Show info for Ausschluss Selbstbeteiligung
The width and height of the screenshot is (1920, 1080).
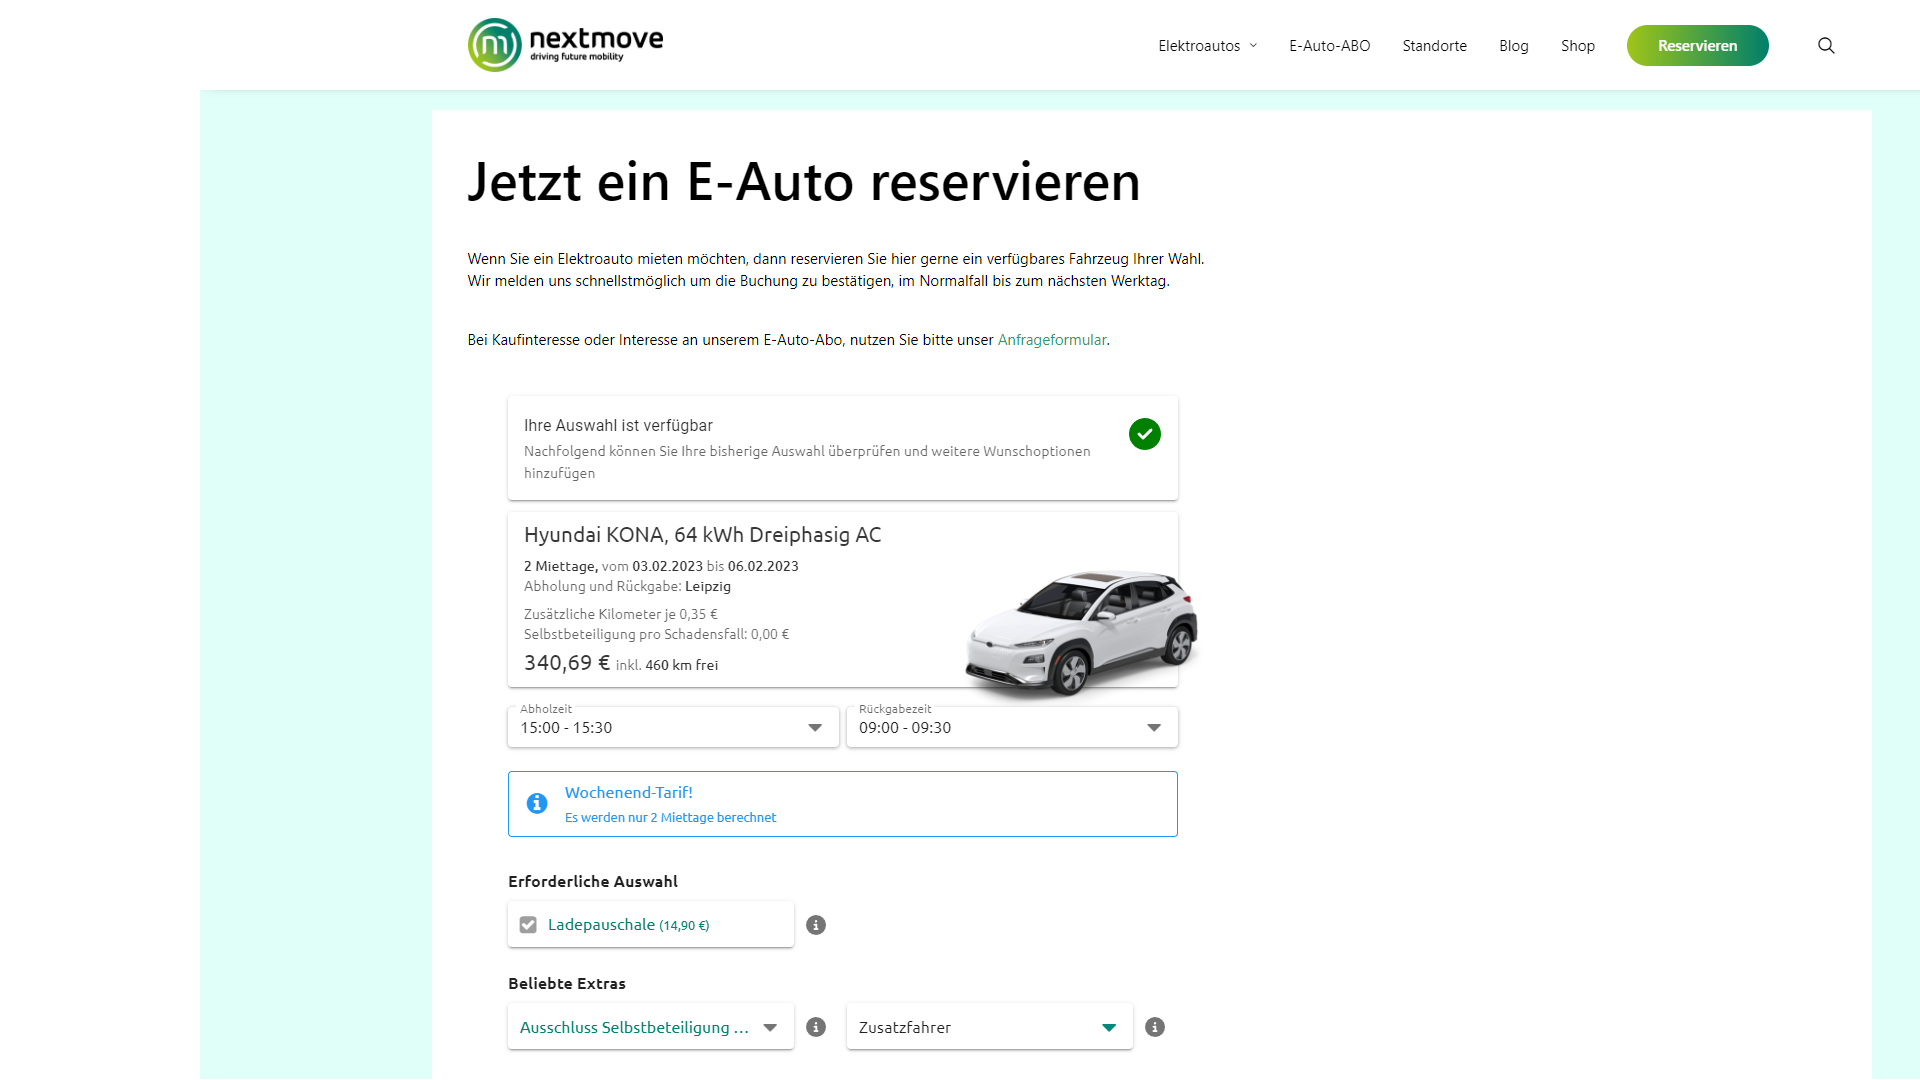pyautogui.click(x=816, y=1027)
